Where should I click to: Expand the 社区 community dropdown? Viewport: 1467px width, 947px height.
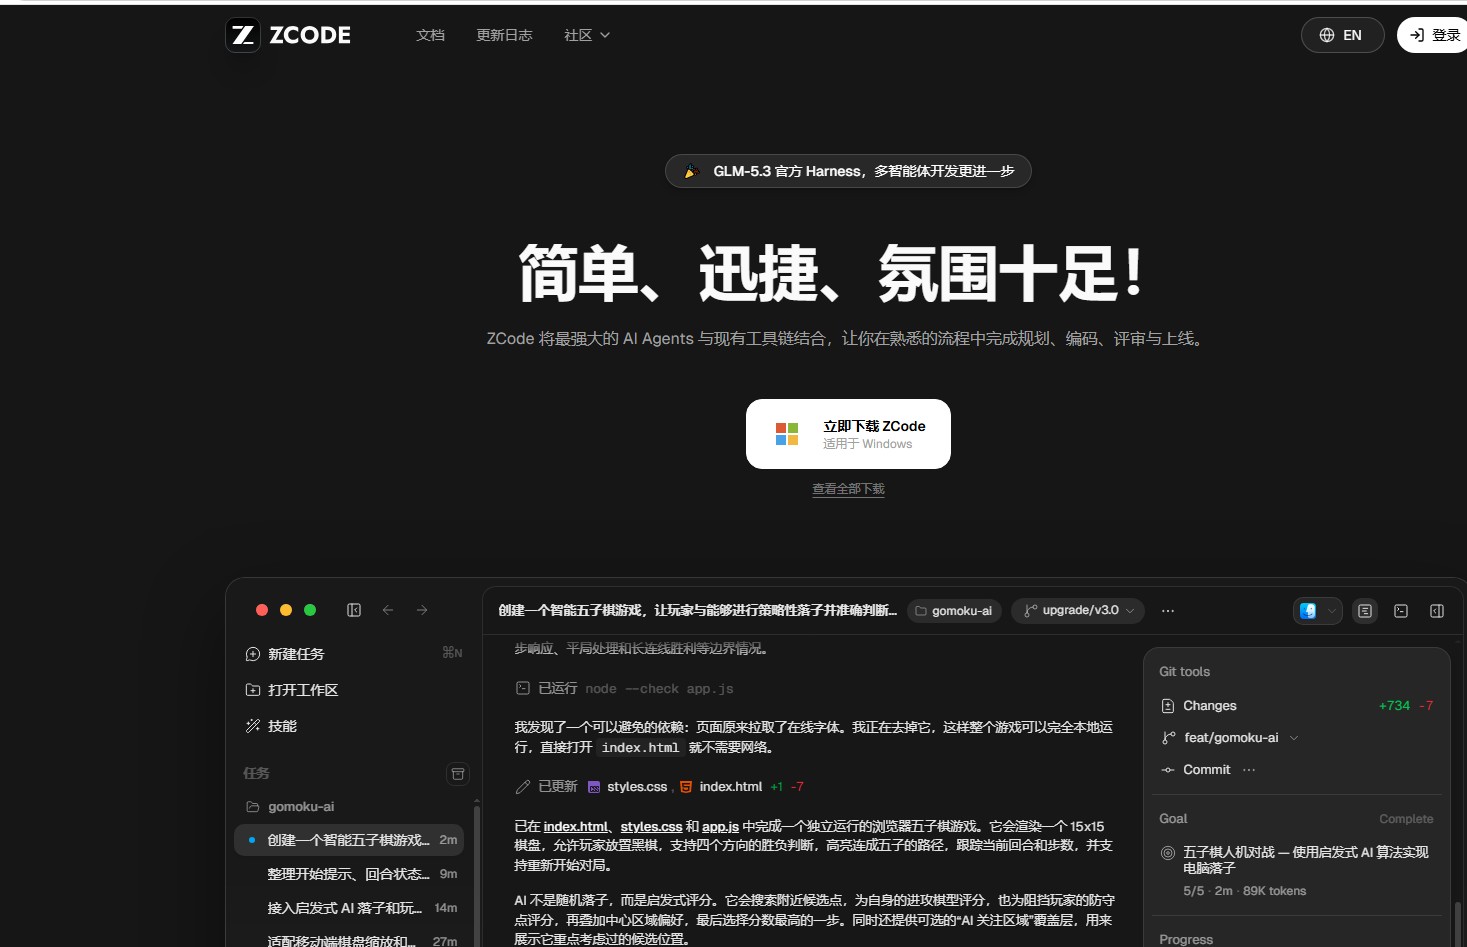click(587, 35)
